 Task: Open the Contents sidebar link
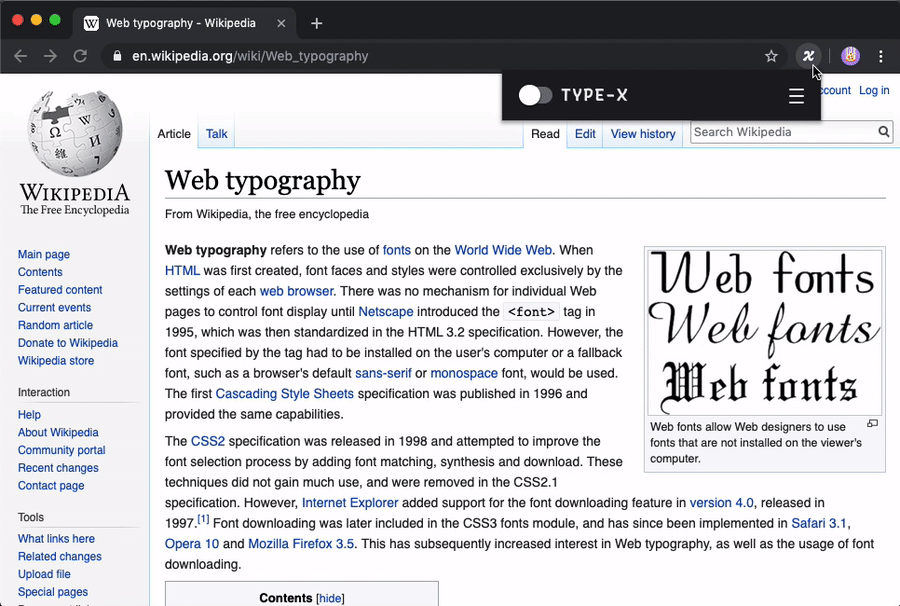pos(40,272)
